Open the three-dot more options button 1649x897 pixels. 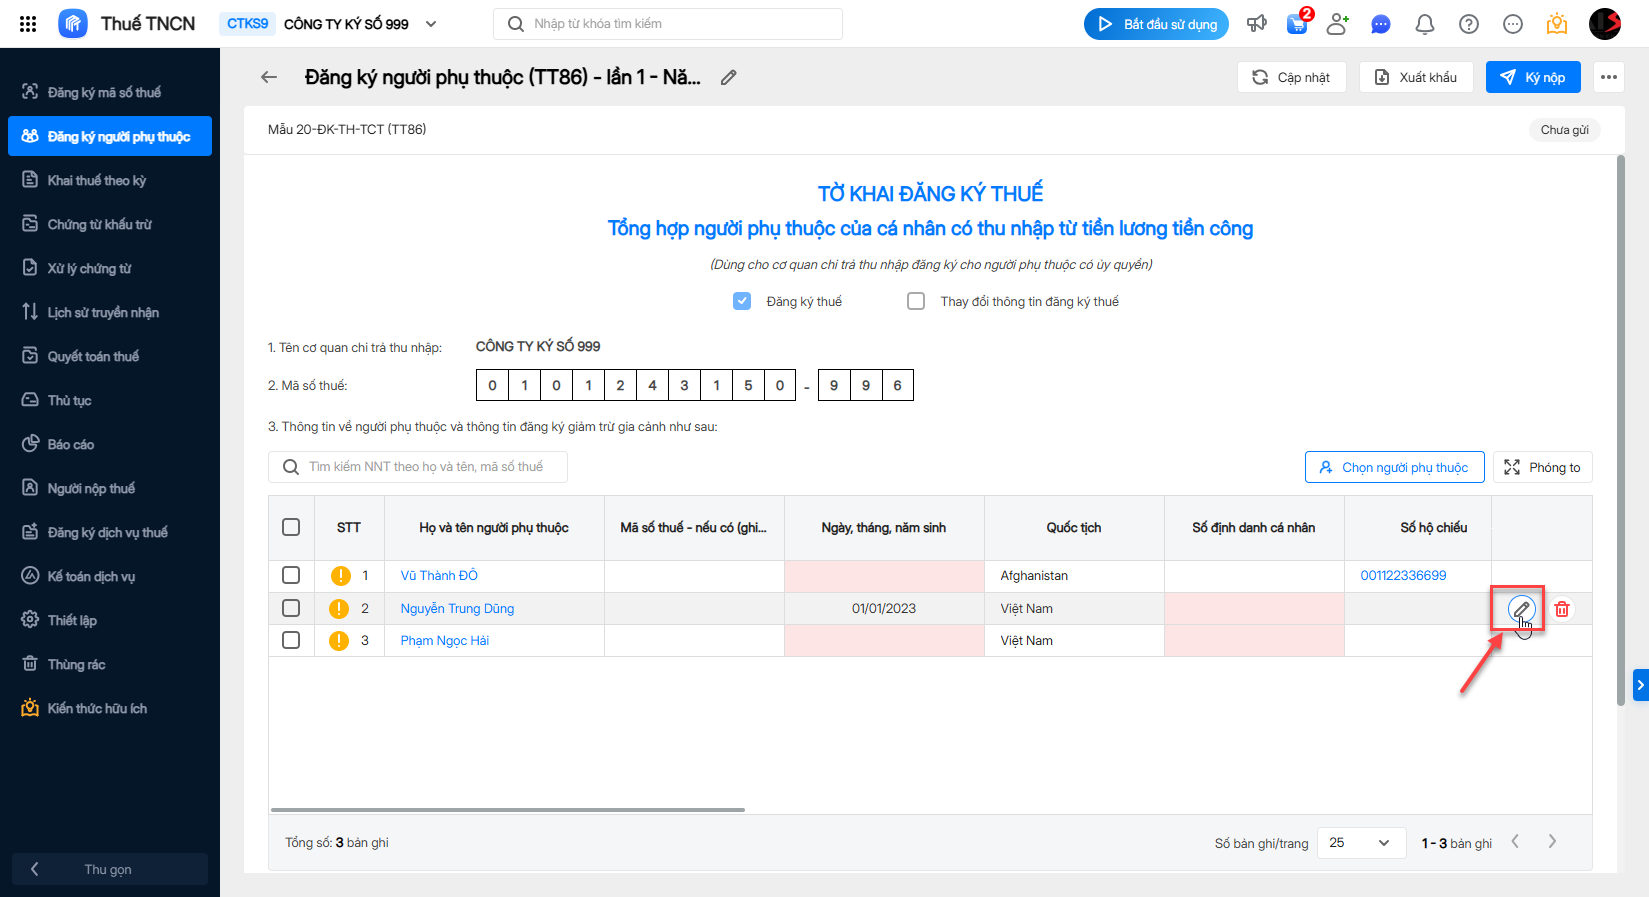click(1609, 77)
